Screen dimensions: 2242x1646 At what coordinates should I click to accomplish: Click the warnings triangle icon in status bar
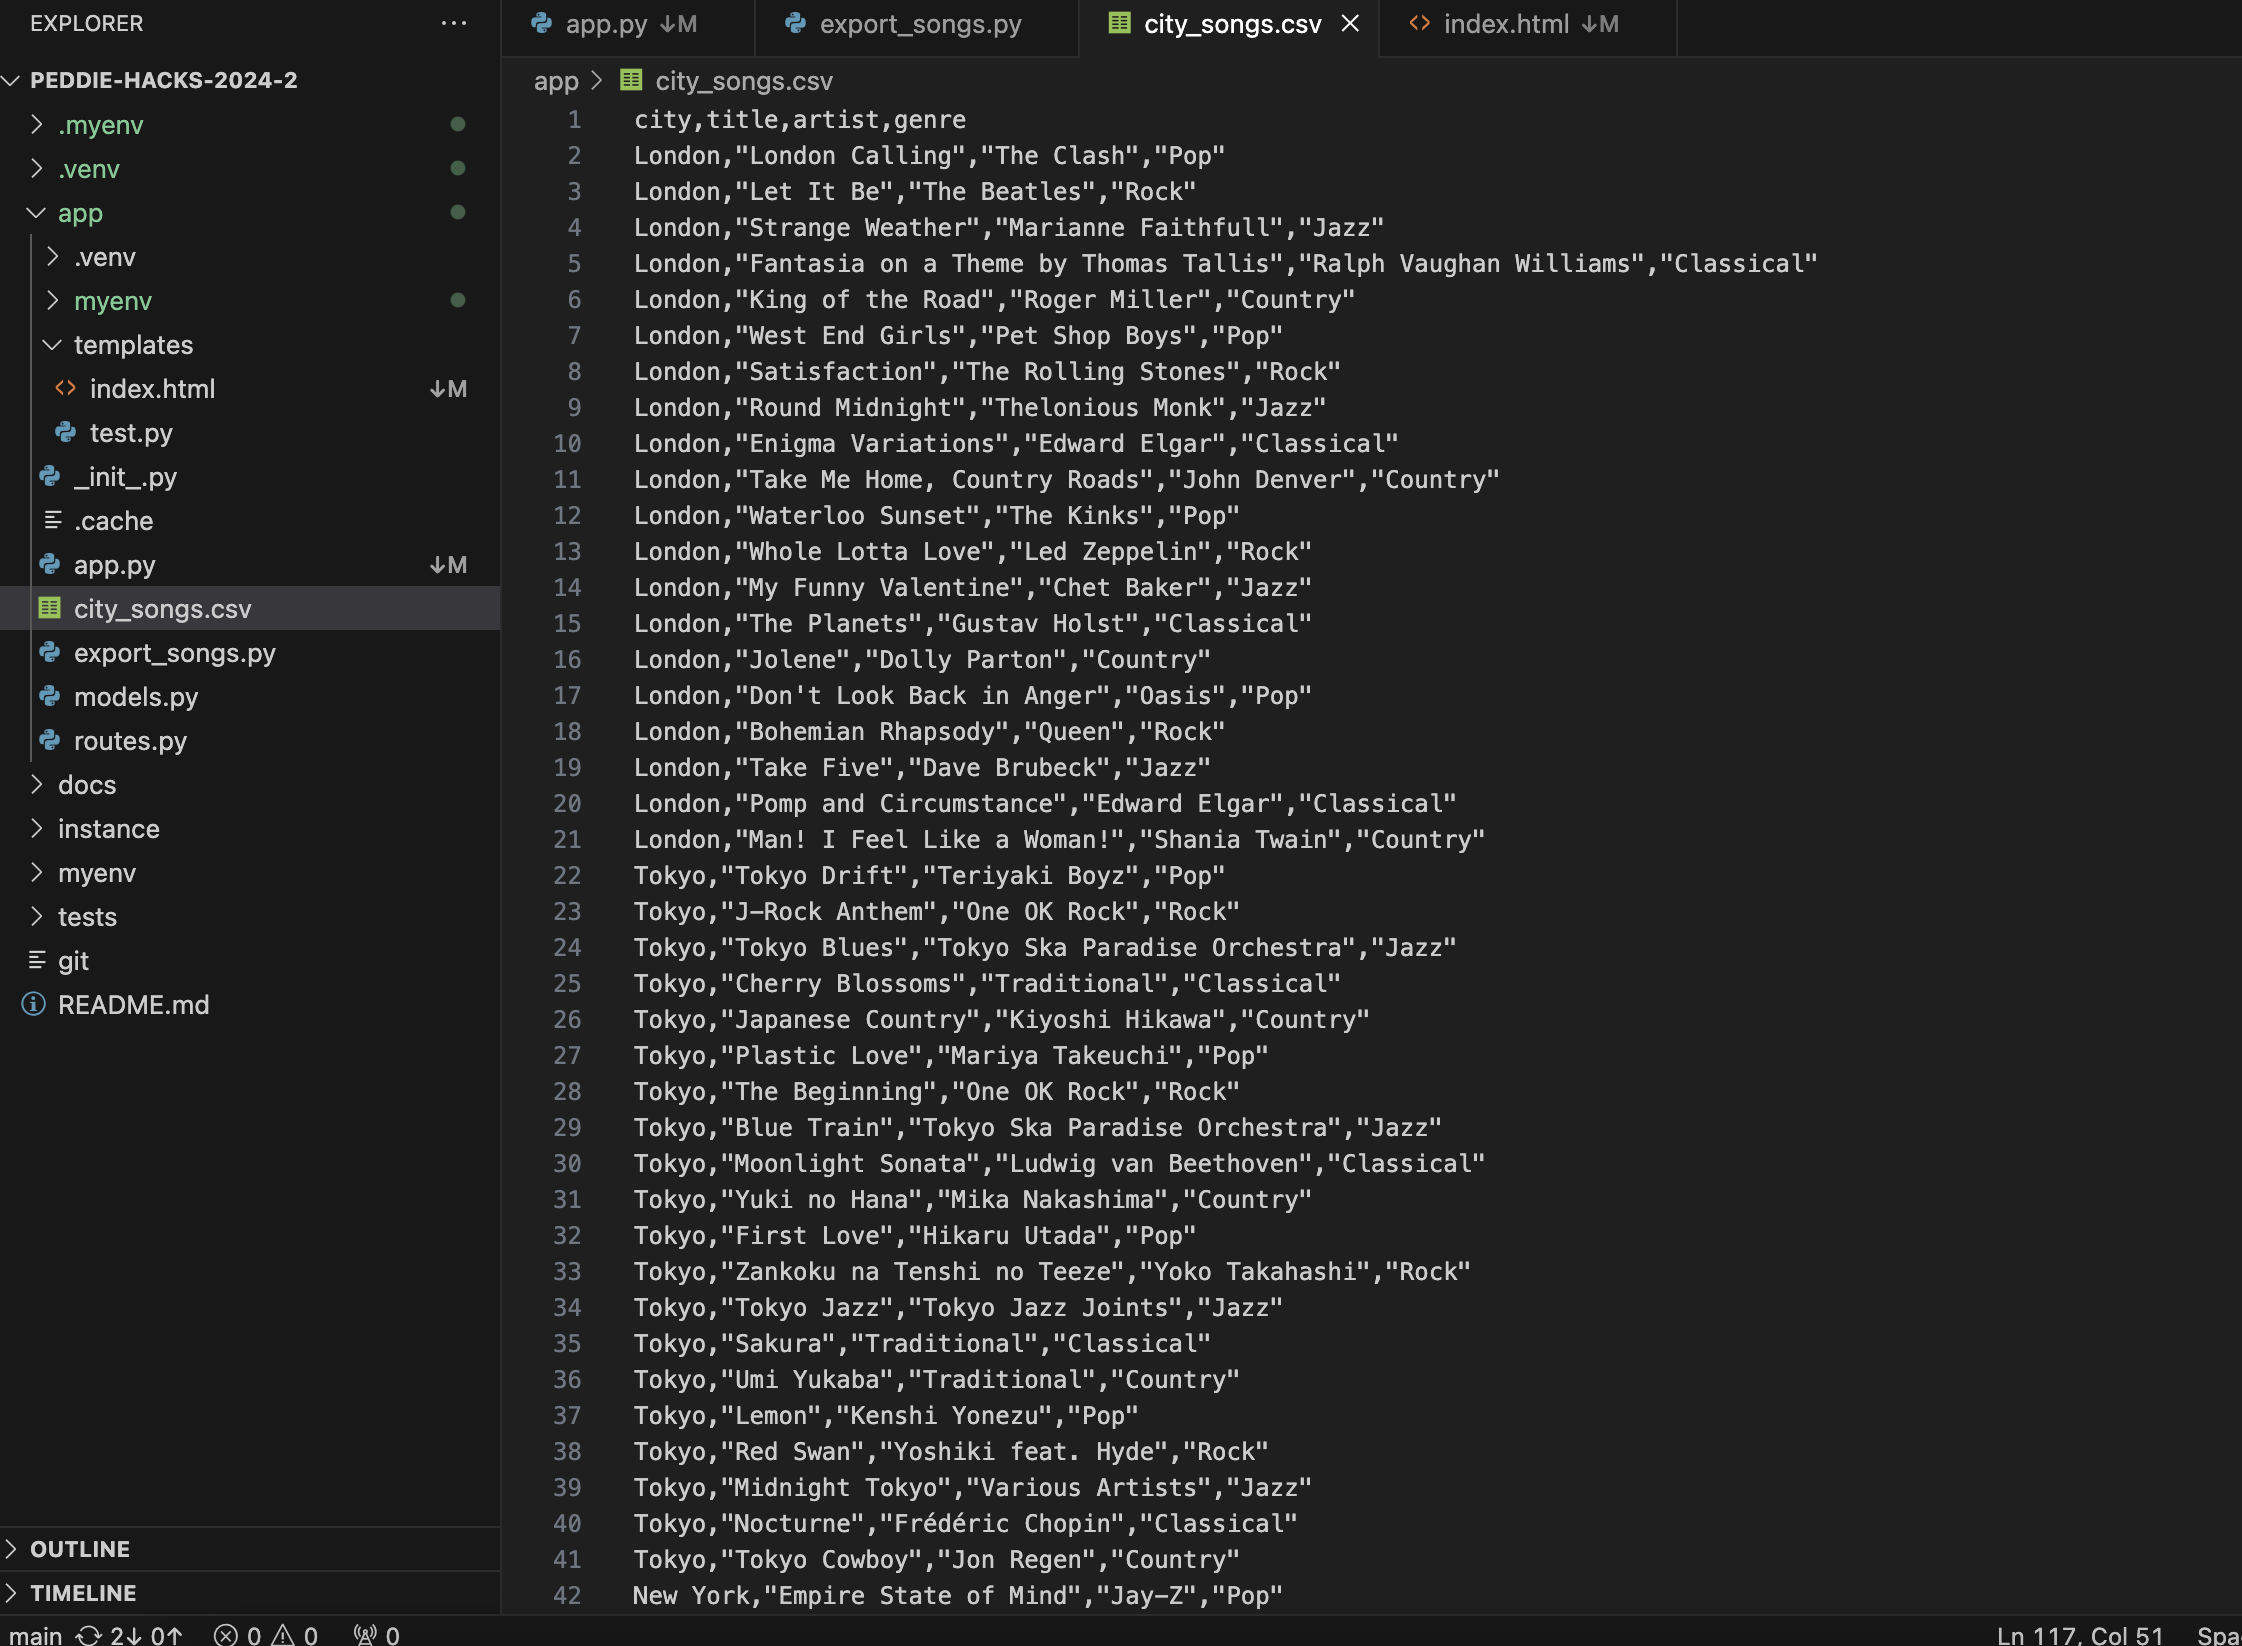click(283, 1635)
